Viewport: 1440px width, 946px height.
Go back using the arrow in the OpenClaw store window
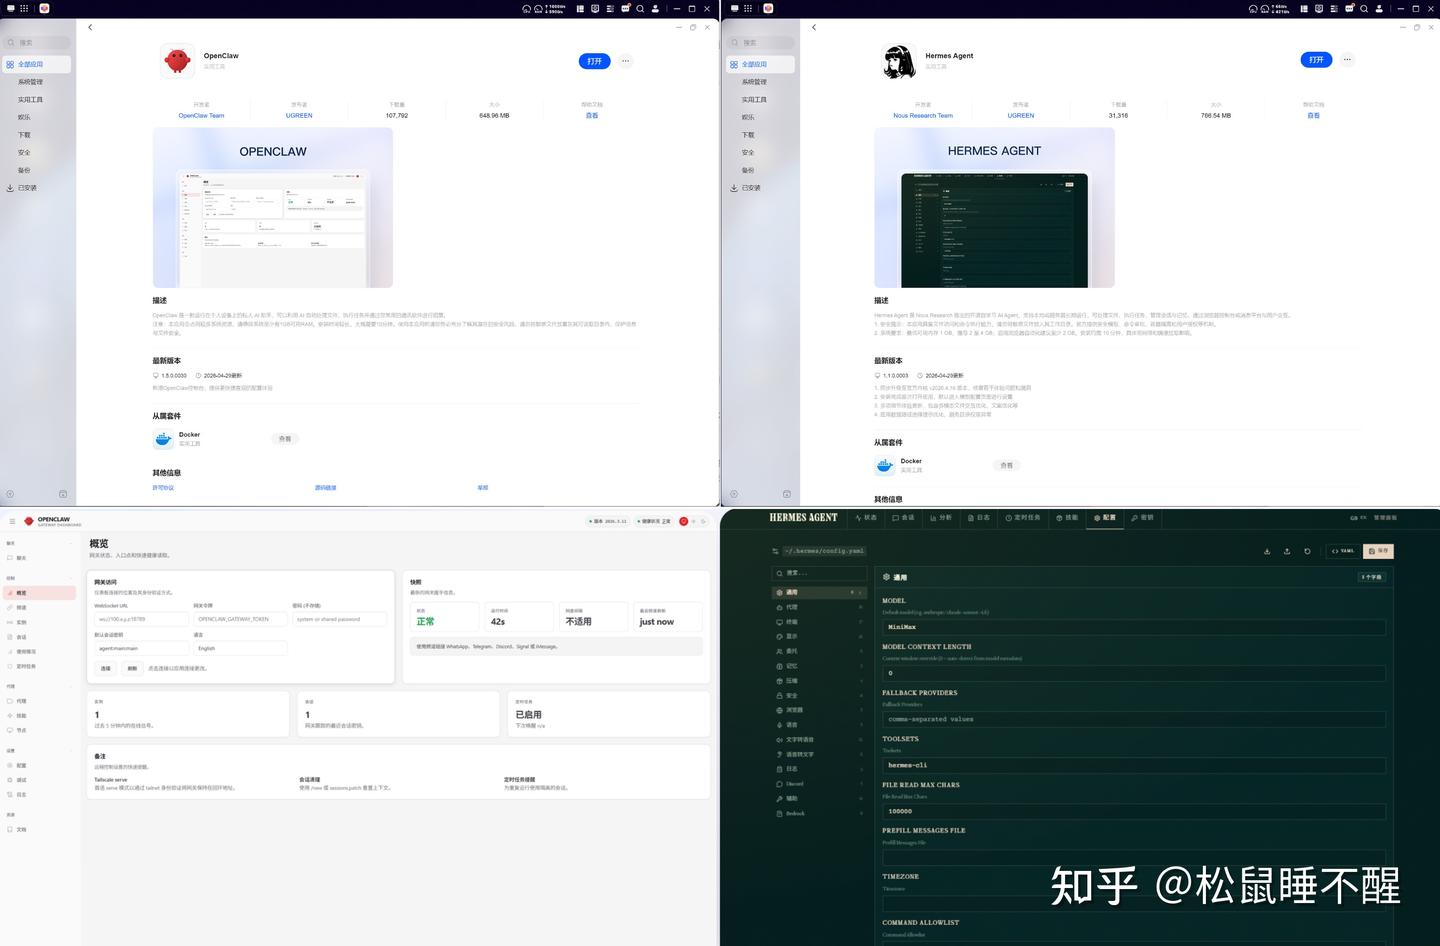[x=90, y=27]
